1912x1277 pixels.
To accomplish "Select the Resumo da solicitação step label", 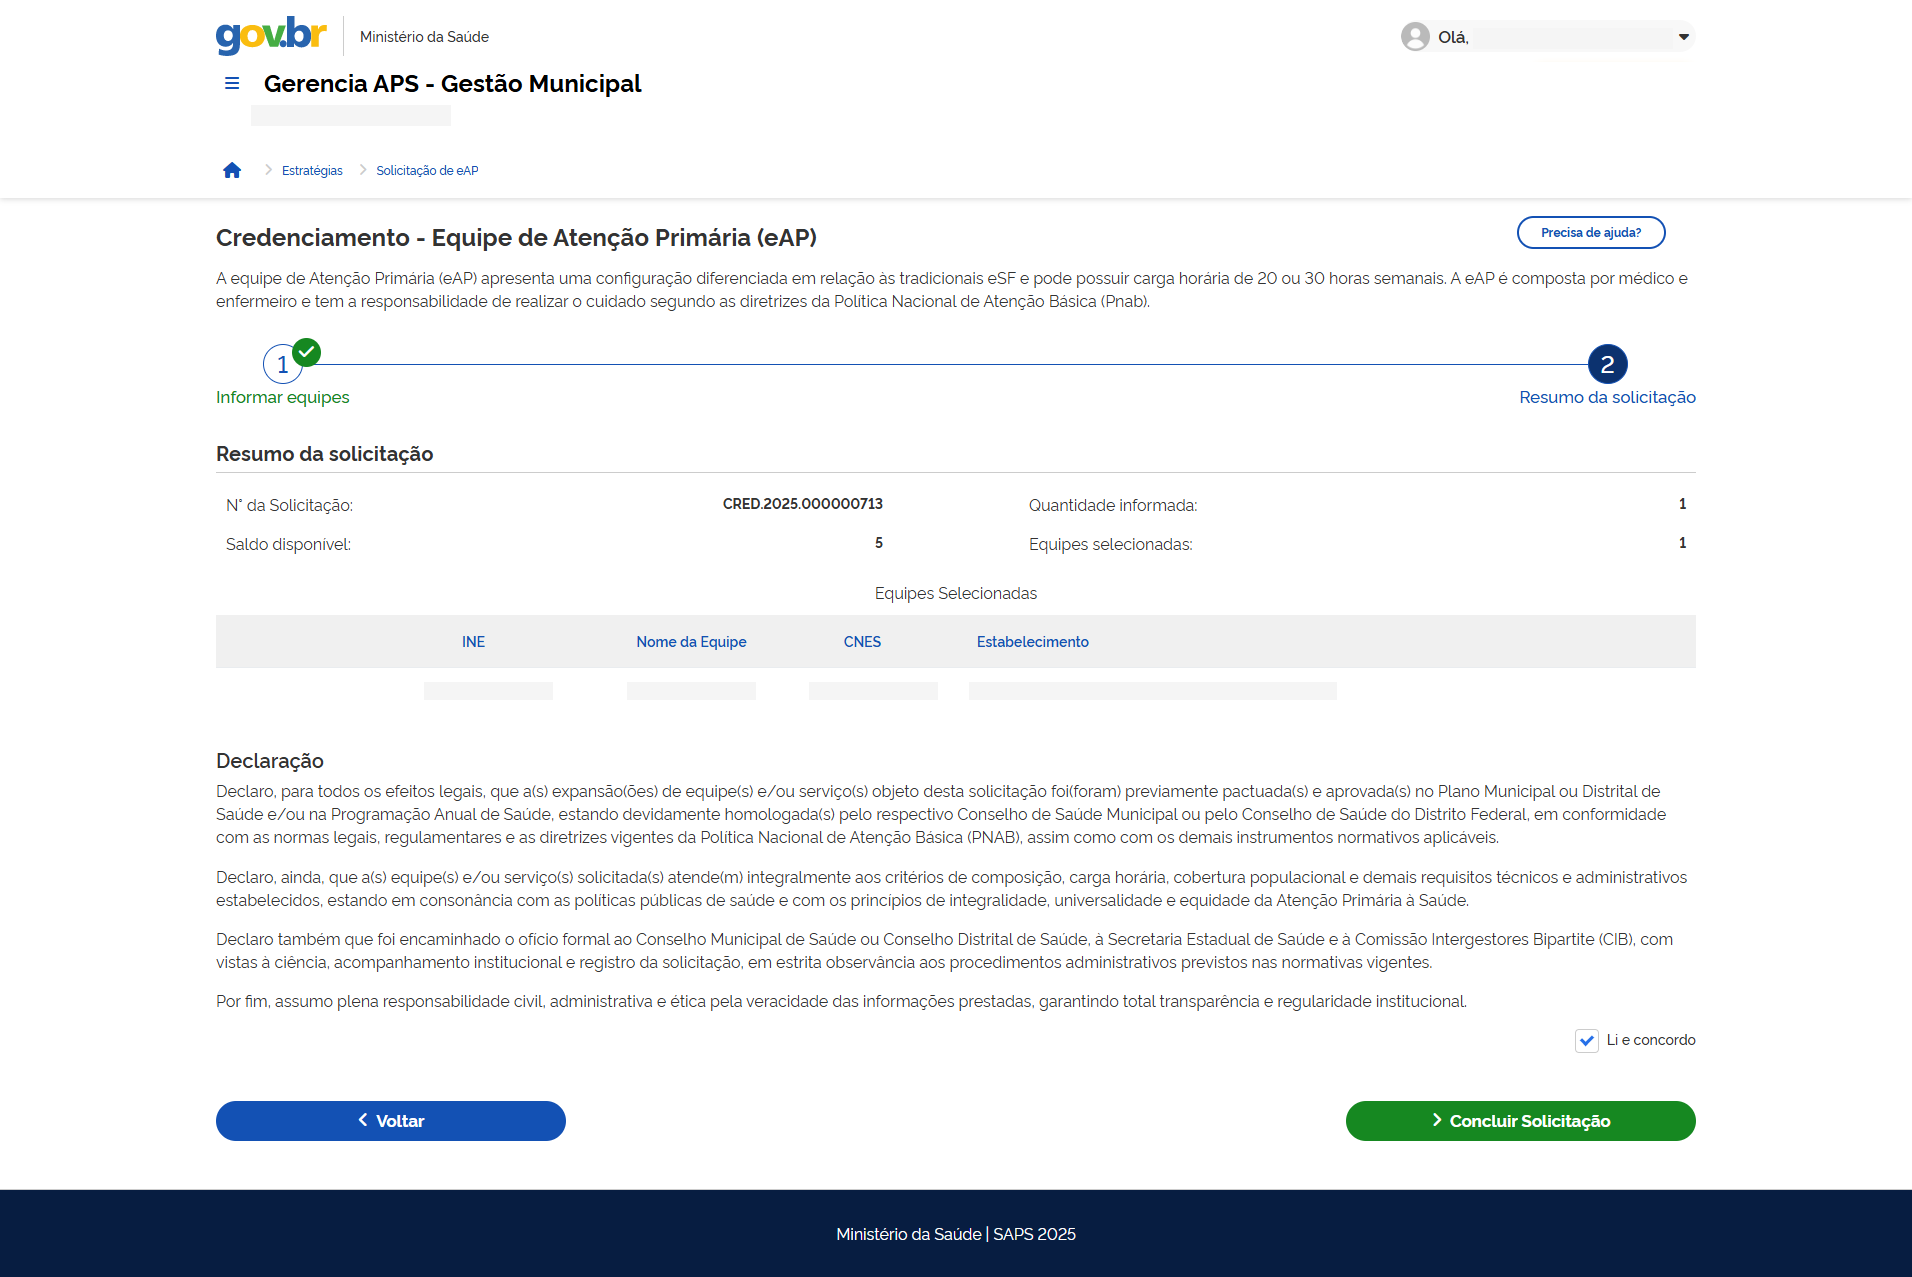I will 1607,398.
